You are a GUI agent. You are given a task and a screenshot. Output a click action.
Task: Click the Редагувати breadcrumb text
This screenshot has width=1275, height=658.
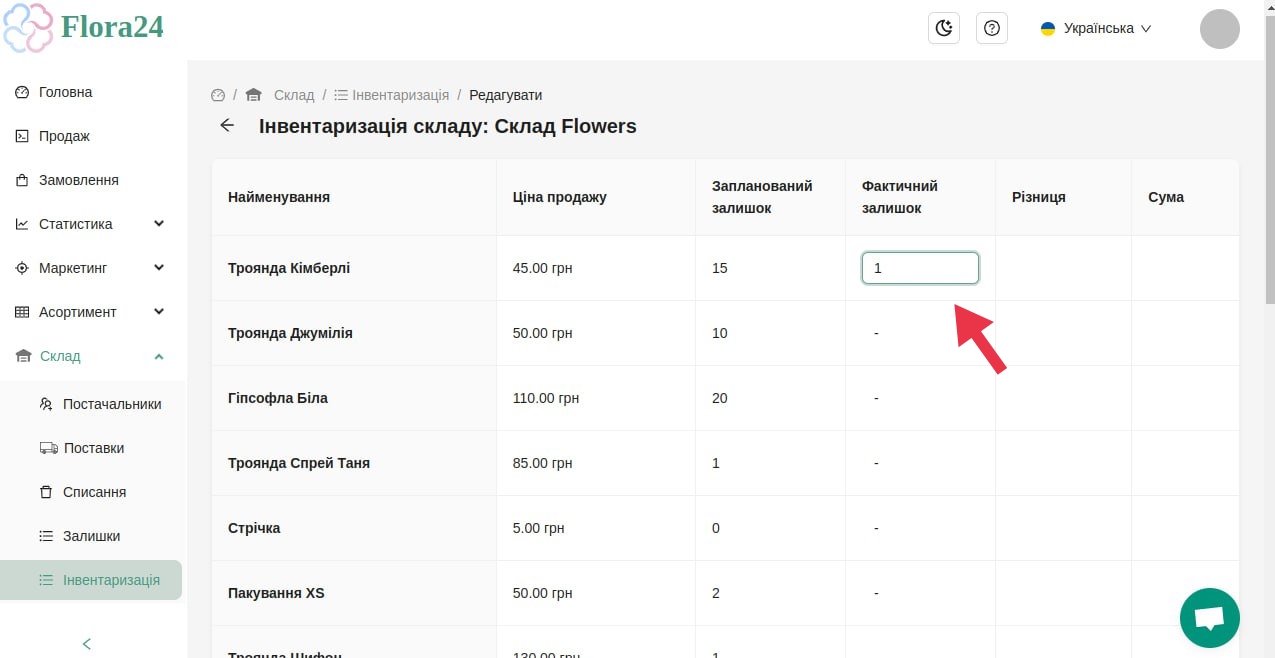pos(506,95)
